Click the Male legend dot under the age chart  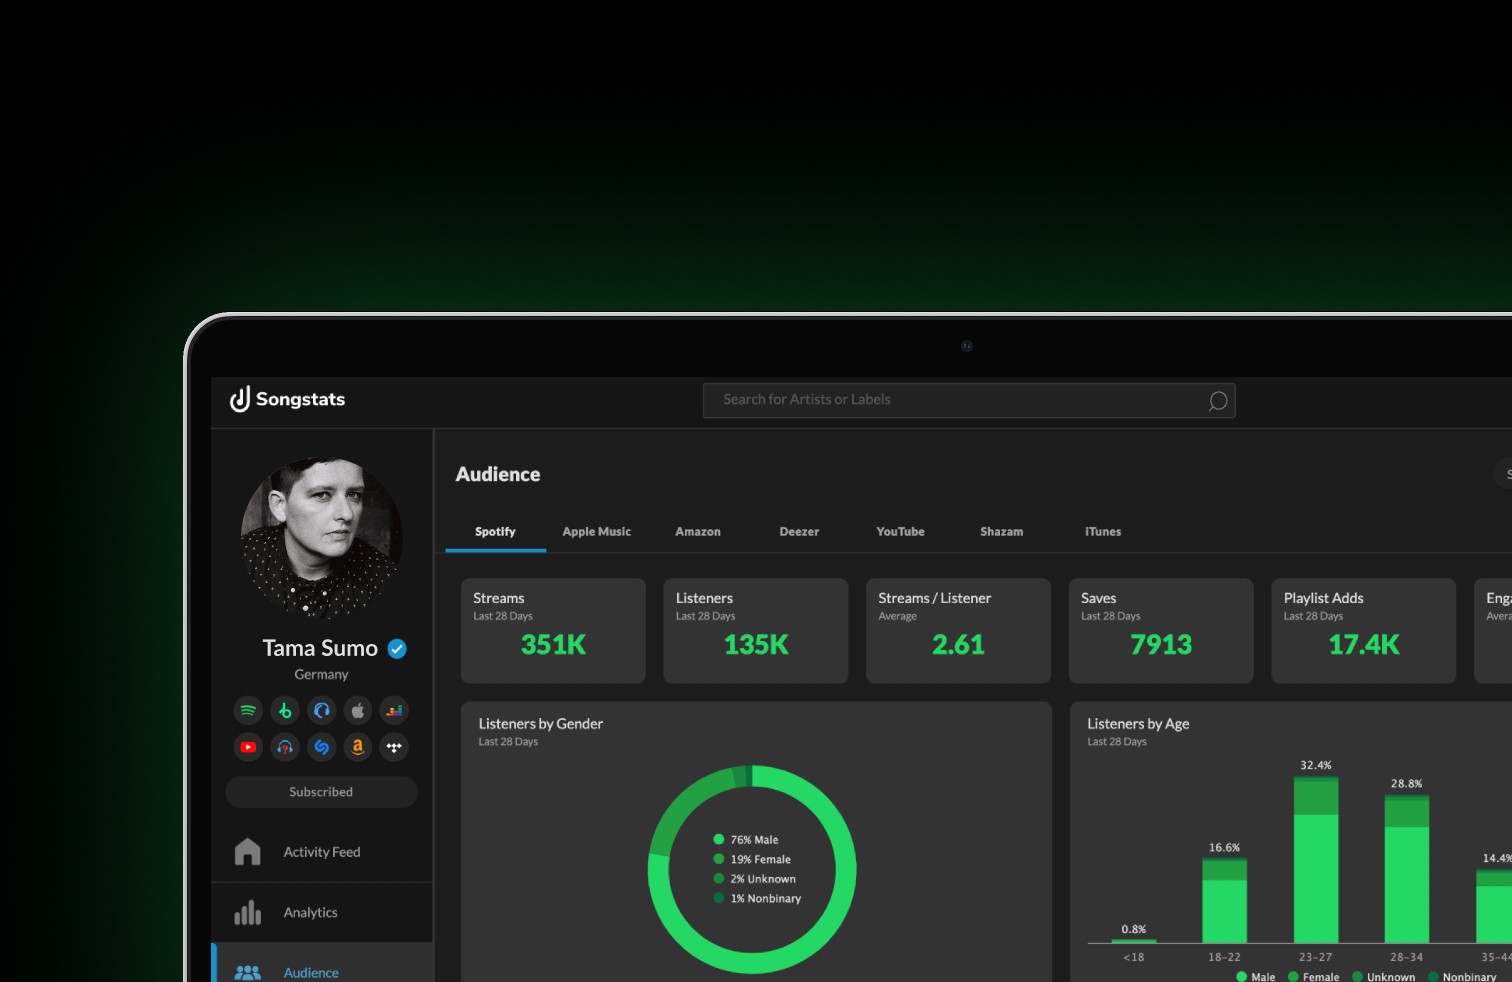point(1242,976)
